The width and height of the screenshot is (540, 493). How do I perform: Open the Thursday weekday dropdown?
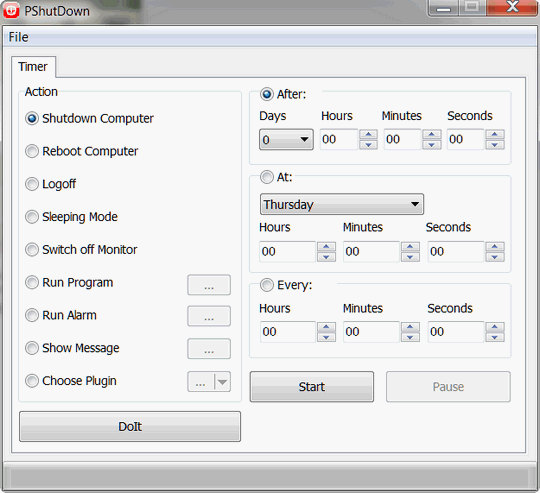[x=342, y=204]
